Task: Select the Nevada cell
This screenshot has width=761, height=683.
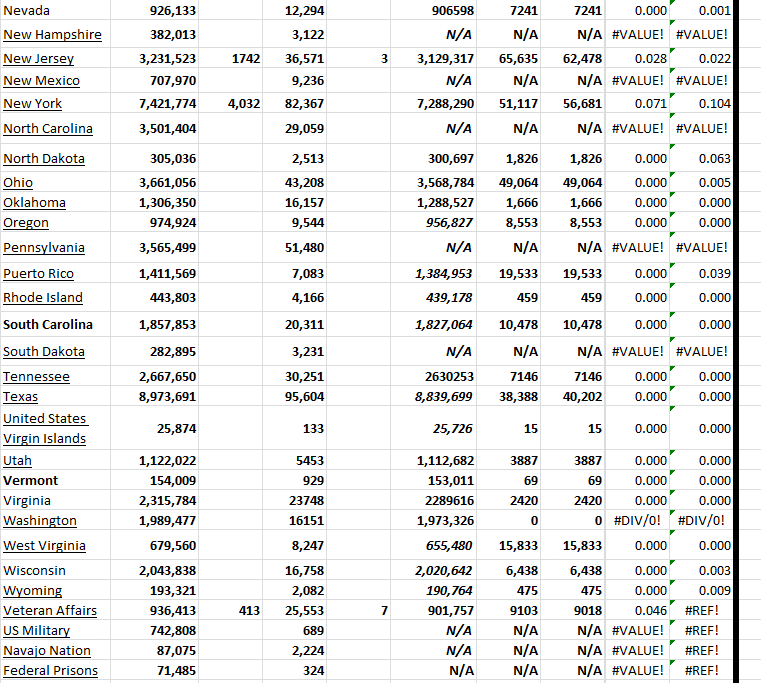Action: (x=55, y=10)
